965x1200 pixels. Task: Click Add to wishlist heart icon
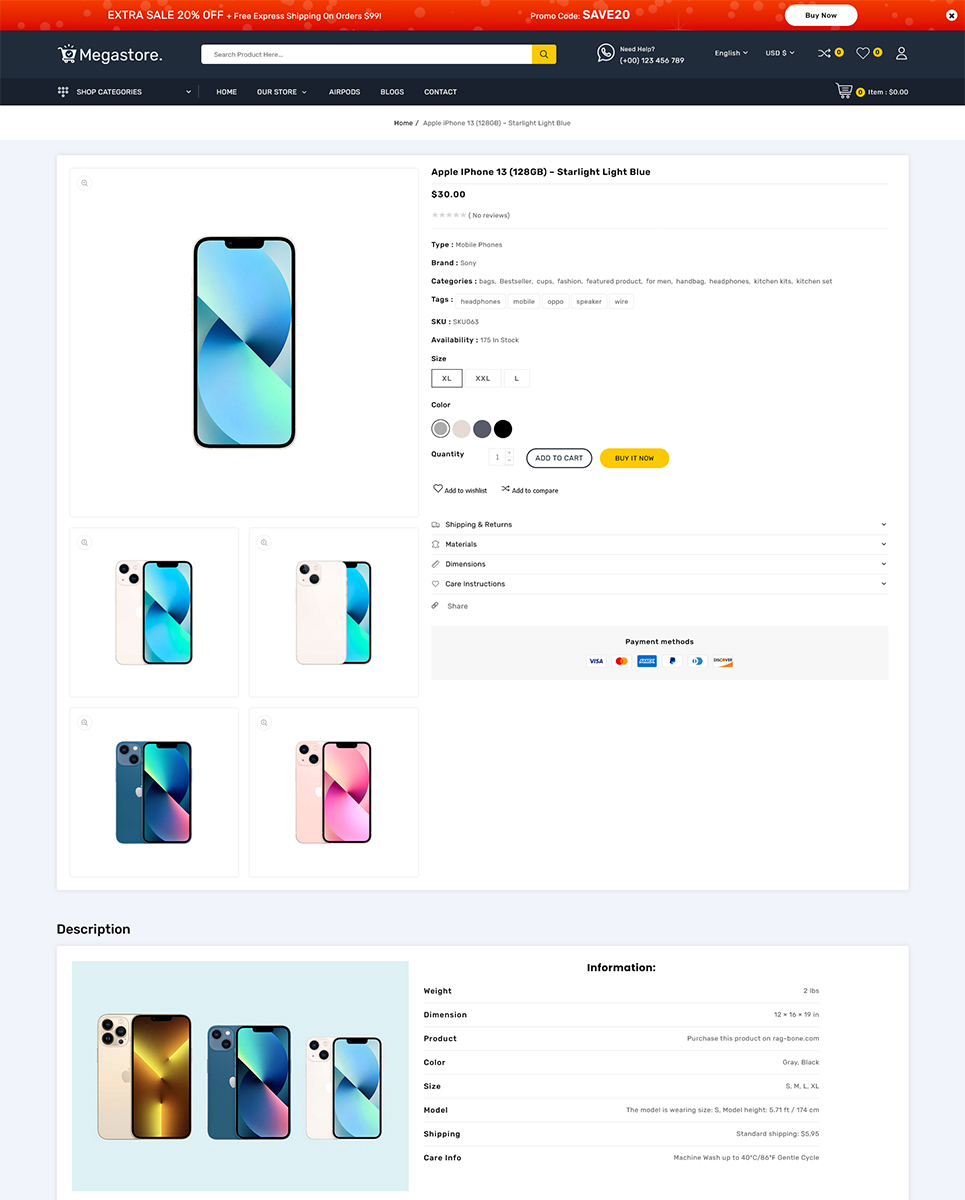pyautogui.click(x=438, y=489)
